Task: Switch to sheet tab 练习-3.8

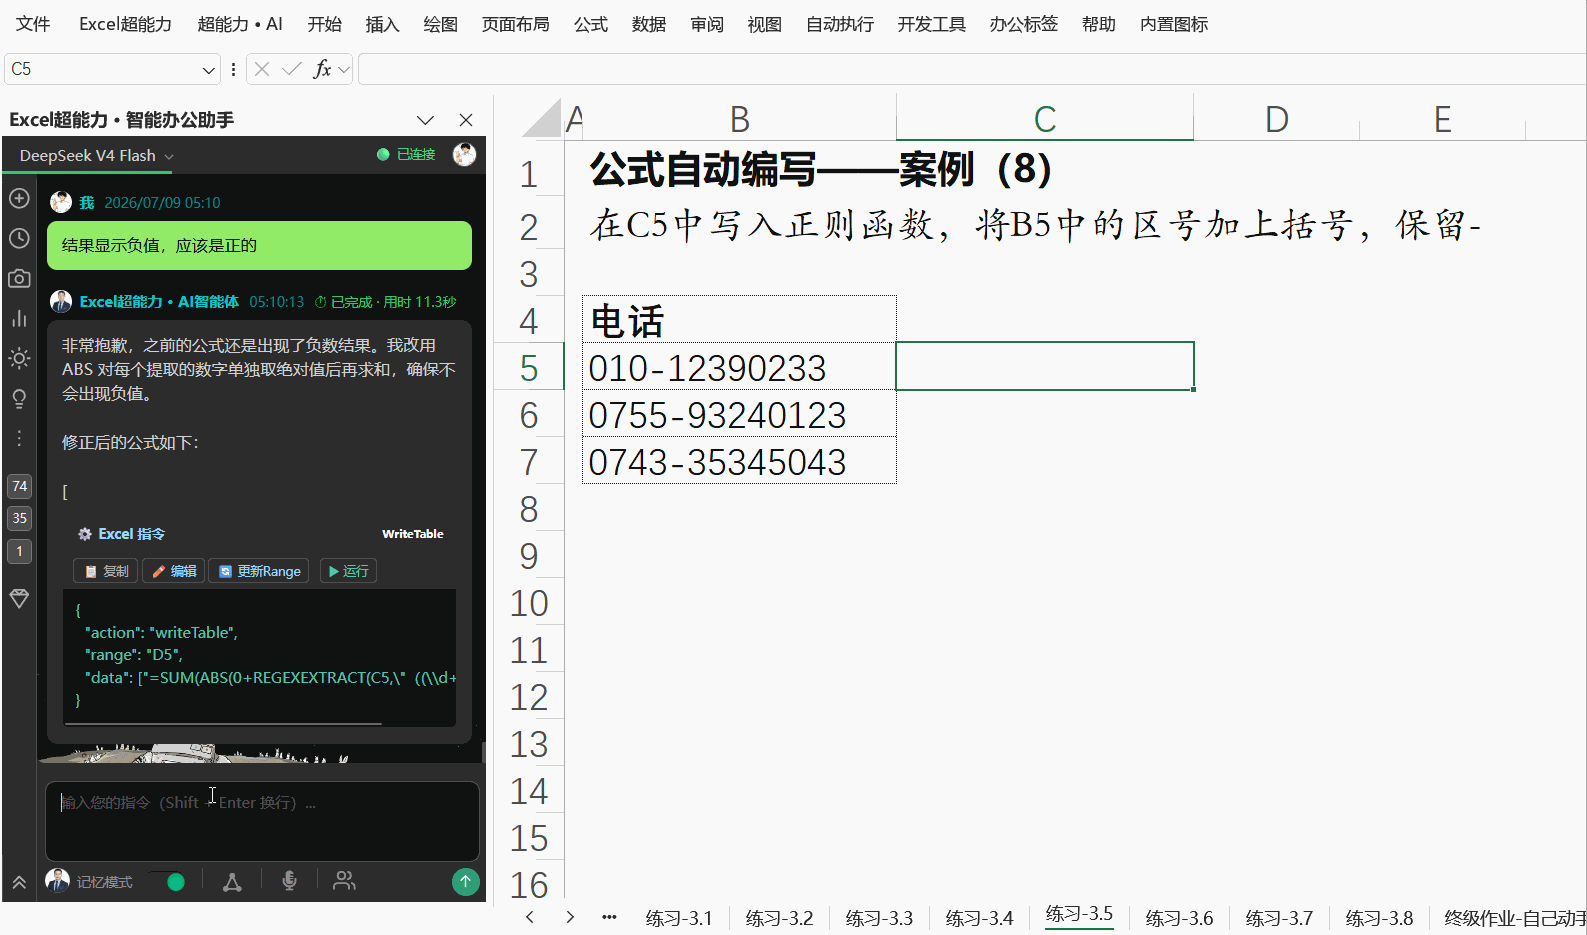Action: pos(1379,918)
